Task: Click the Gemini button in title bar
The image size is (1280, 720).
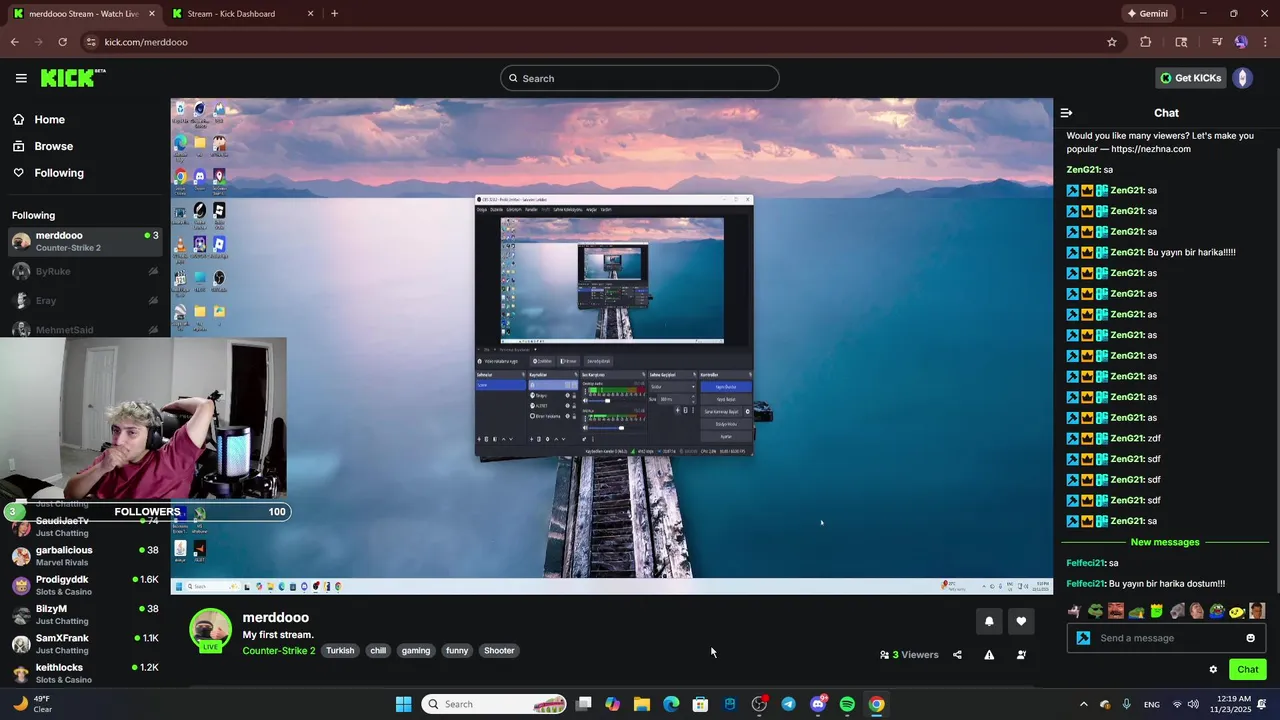Action: (x=1147, y=14)
